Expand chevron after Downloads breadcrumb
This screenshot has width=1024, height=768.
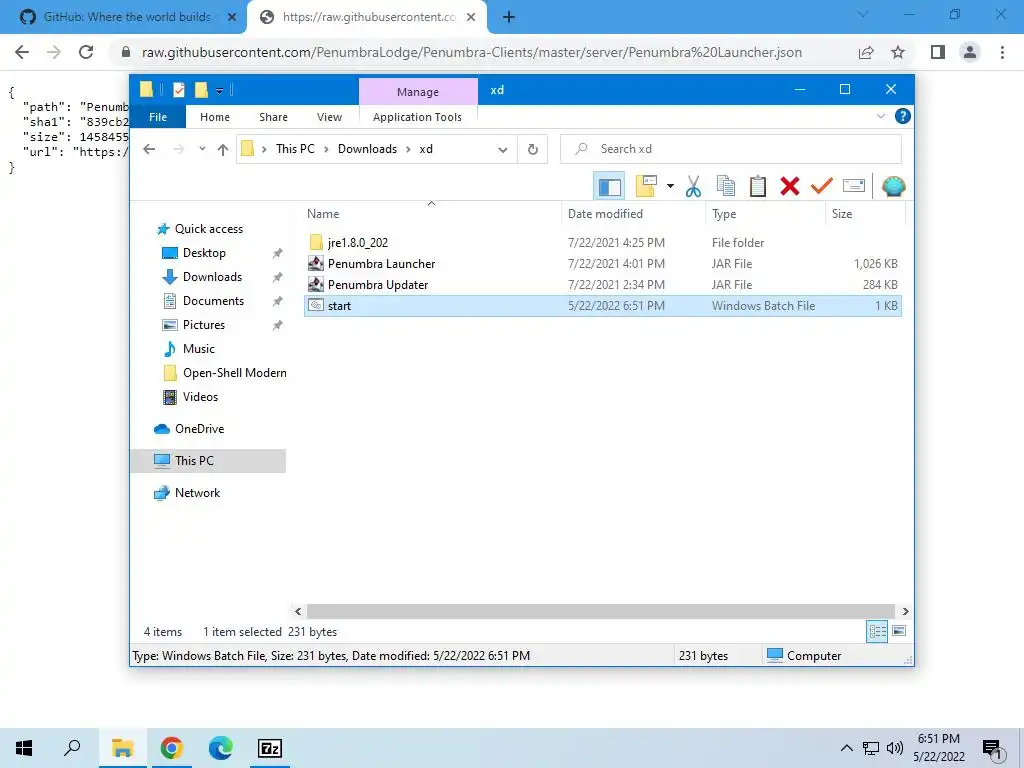[x=408, y=150]
